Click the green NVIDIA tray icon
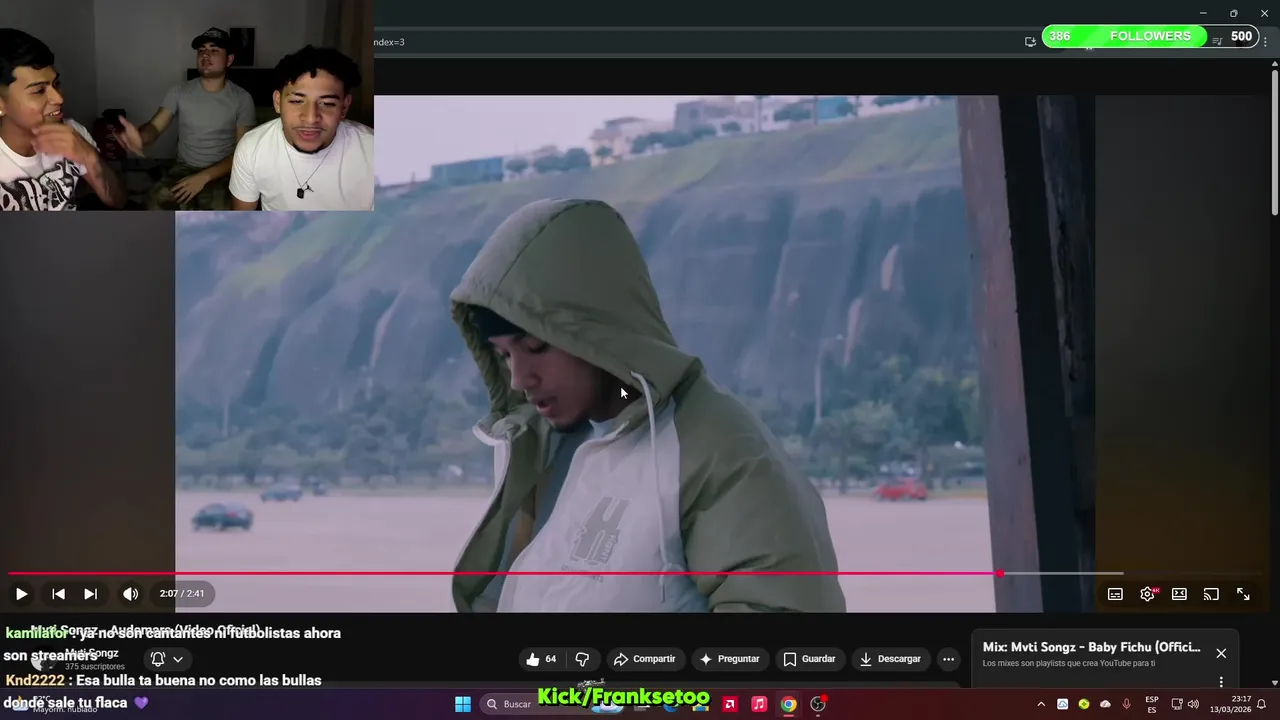 tap(1084, 704)
